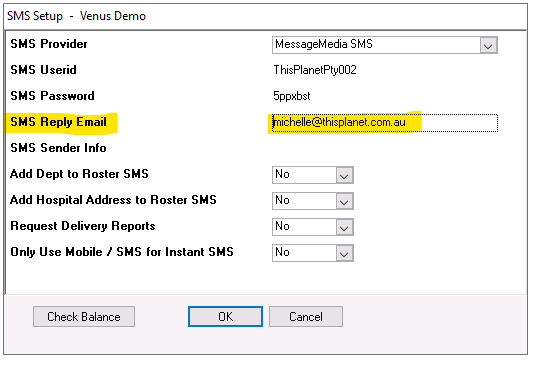Confirm settings with the OK button
The image size is (539, 369).
[x=226, y=317]
